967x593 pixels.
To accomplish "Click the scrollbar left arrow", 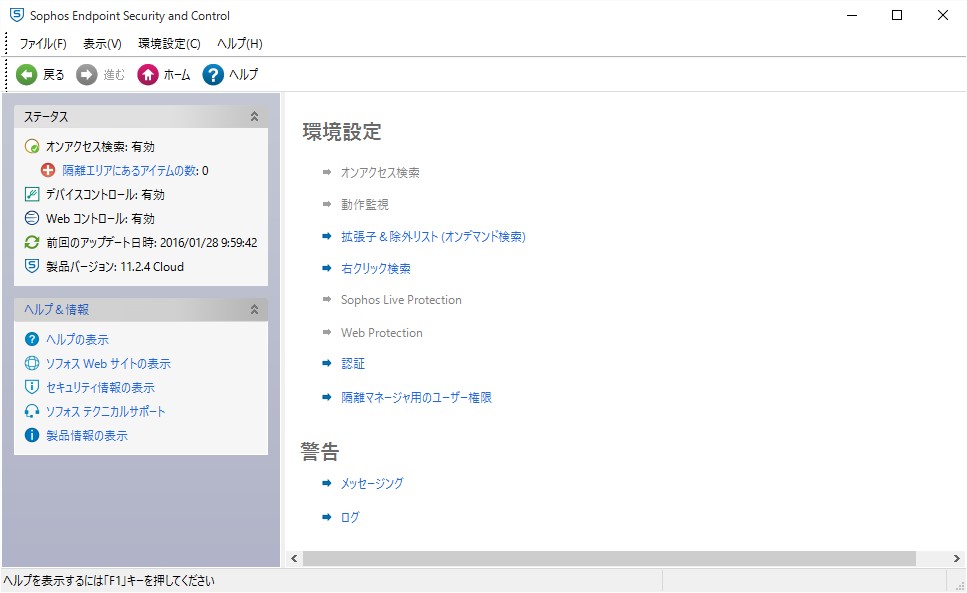I will [x=294, y=558].
